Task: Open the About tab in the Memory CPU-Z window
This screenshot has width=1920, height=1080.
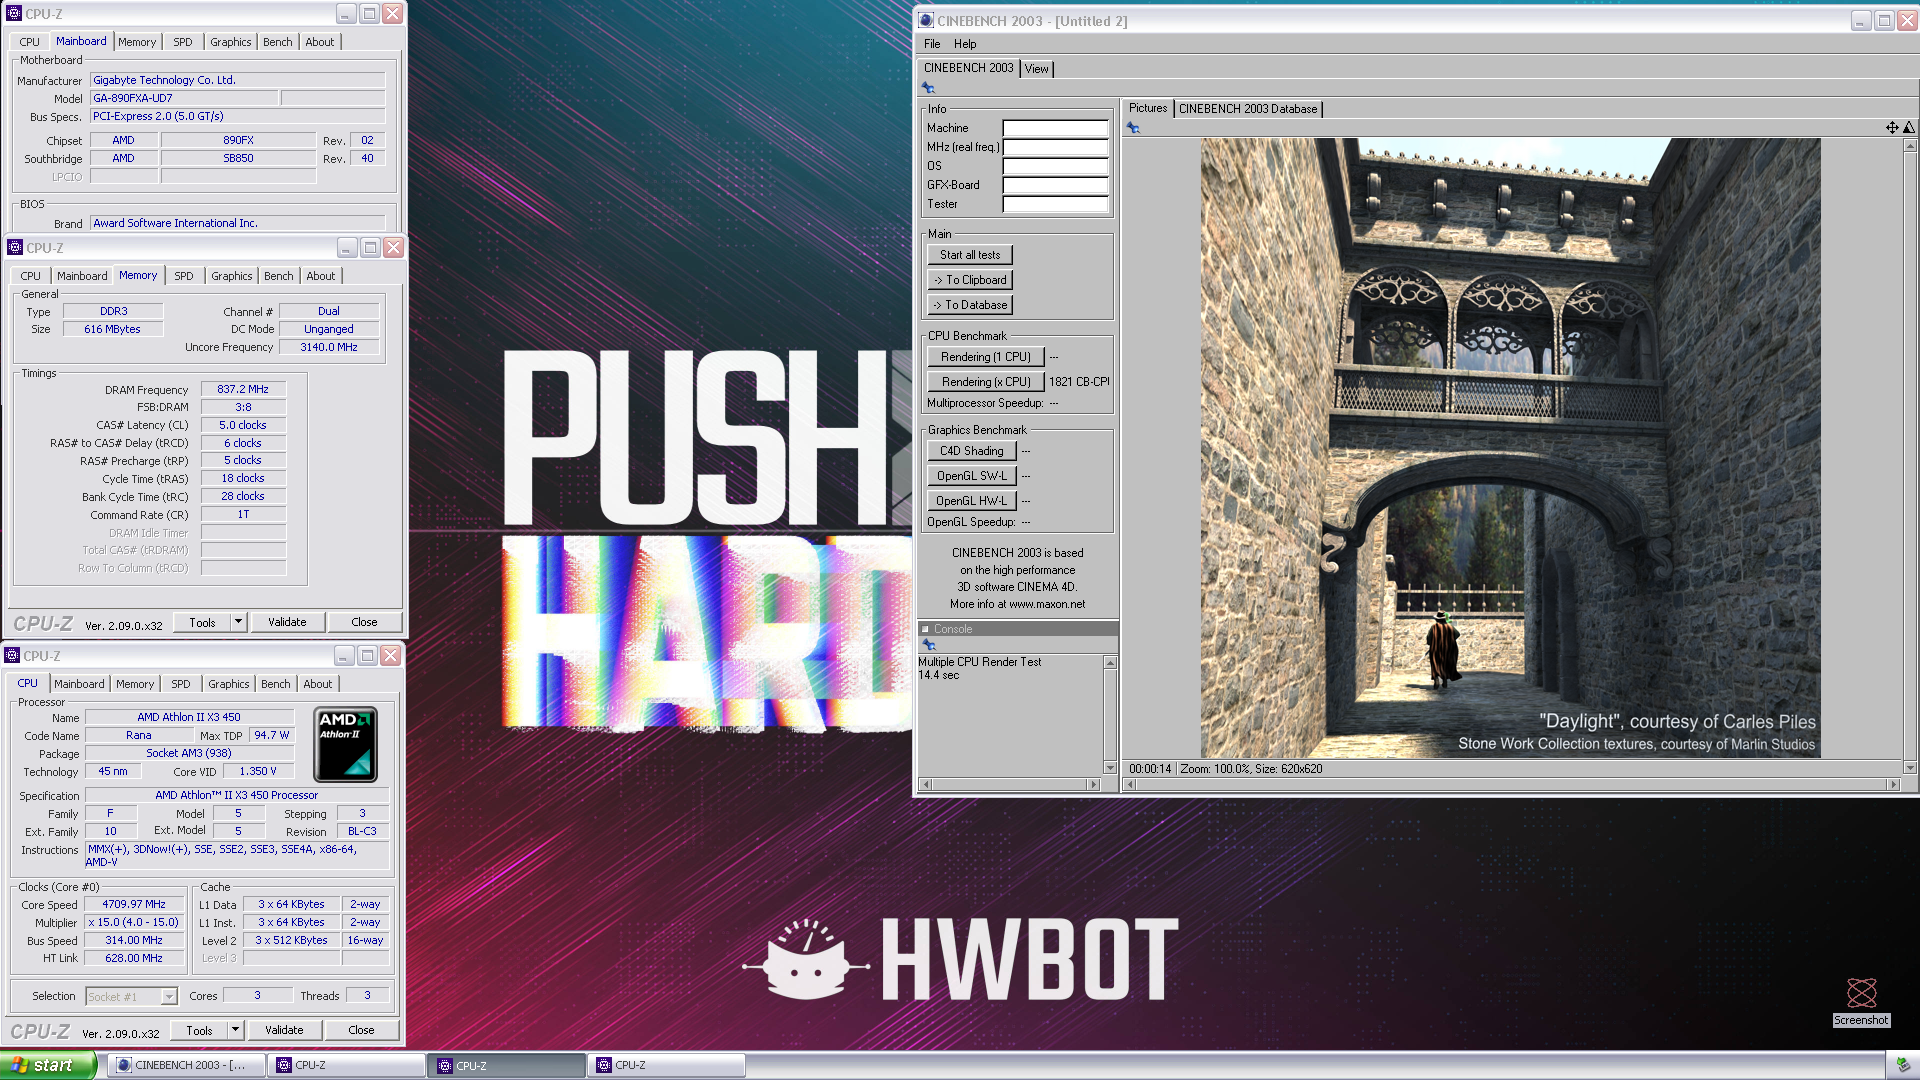Action: click(x=321, y=276)
